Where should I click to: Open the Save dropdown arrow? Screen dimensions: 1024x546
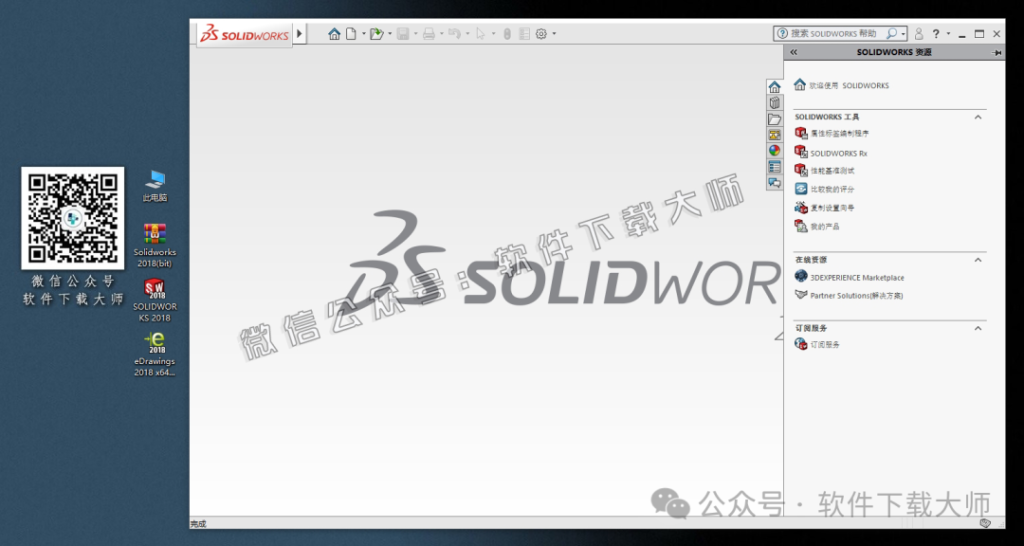coord(415,34)
